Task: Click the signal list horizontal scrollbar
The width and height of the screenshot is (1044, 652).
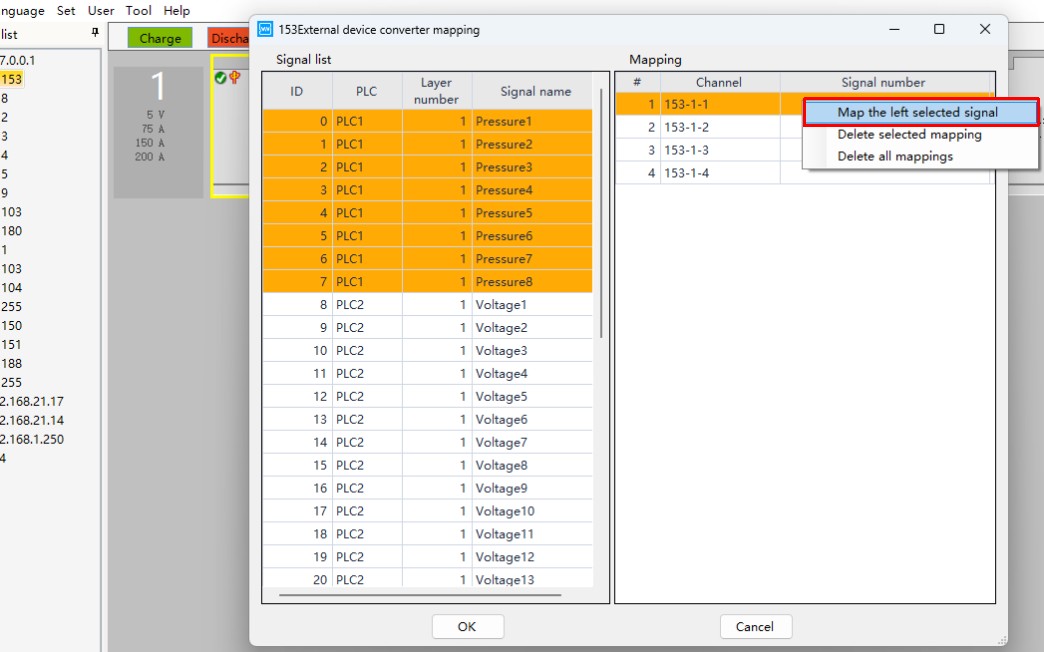Action: pyautogui.click(x=420, y=596)
